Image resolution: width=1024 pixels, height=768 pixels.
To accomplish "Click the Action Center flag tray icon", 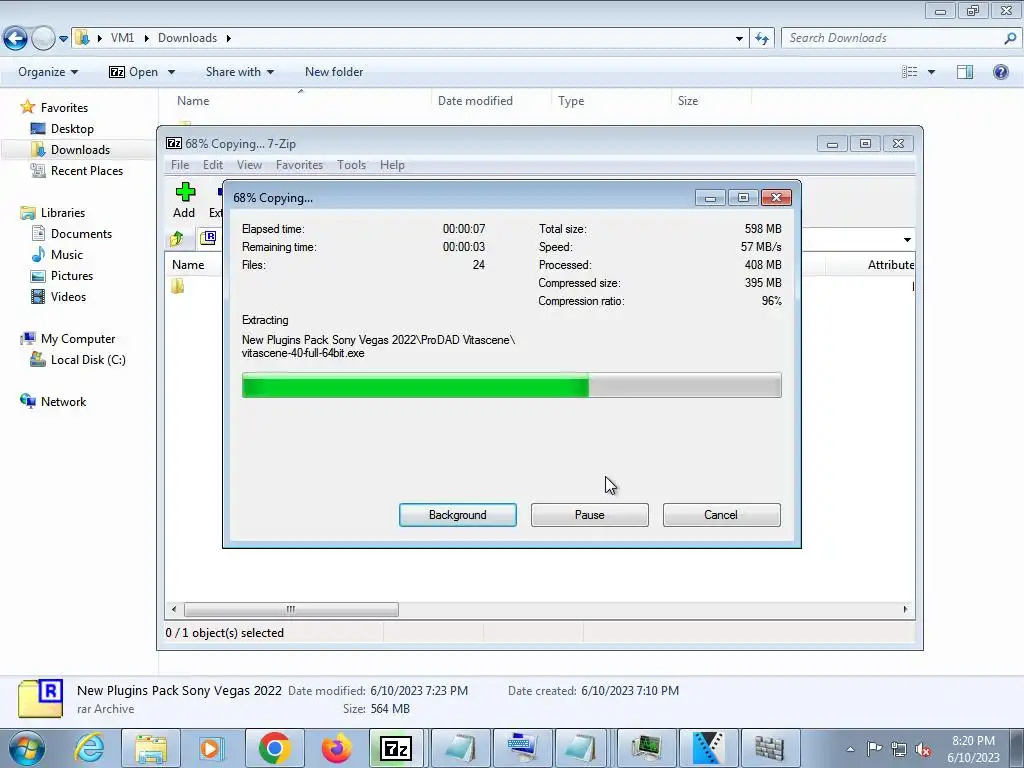I will pyautogui.click(x=874, y=748).
